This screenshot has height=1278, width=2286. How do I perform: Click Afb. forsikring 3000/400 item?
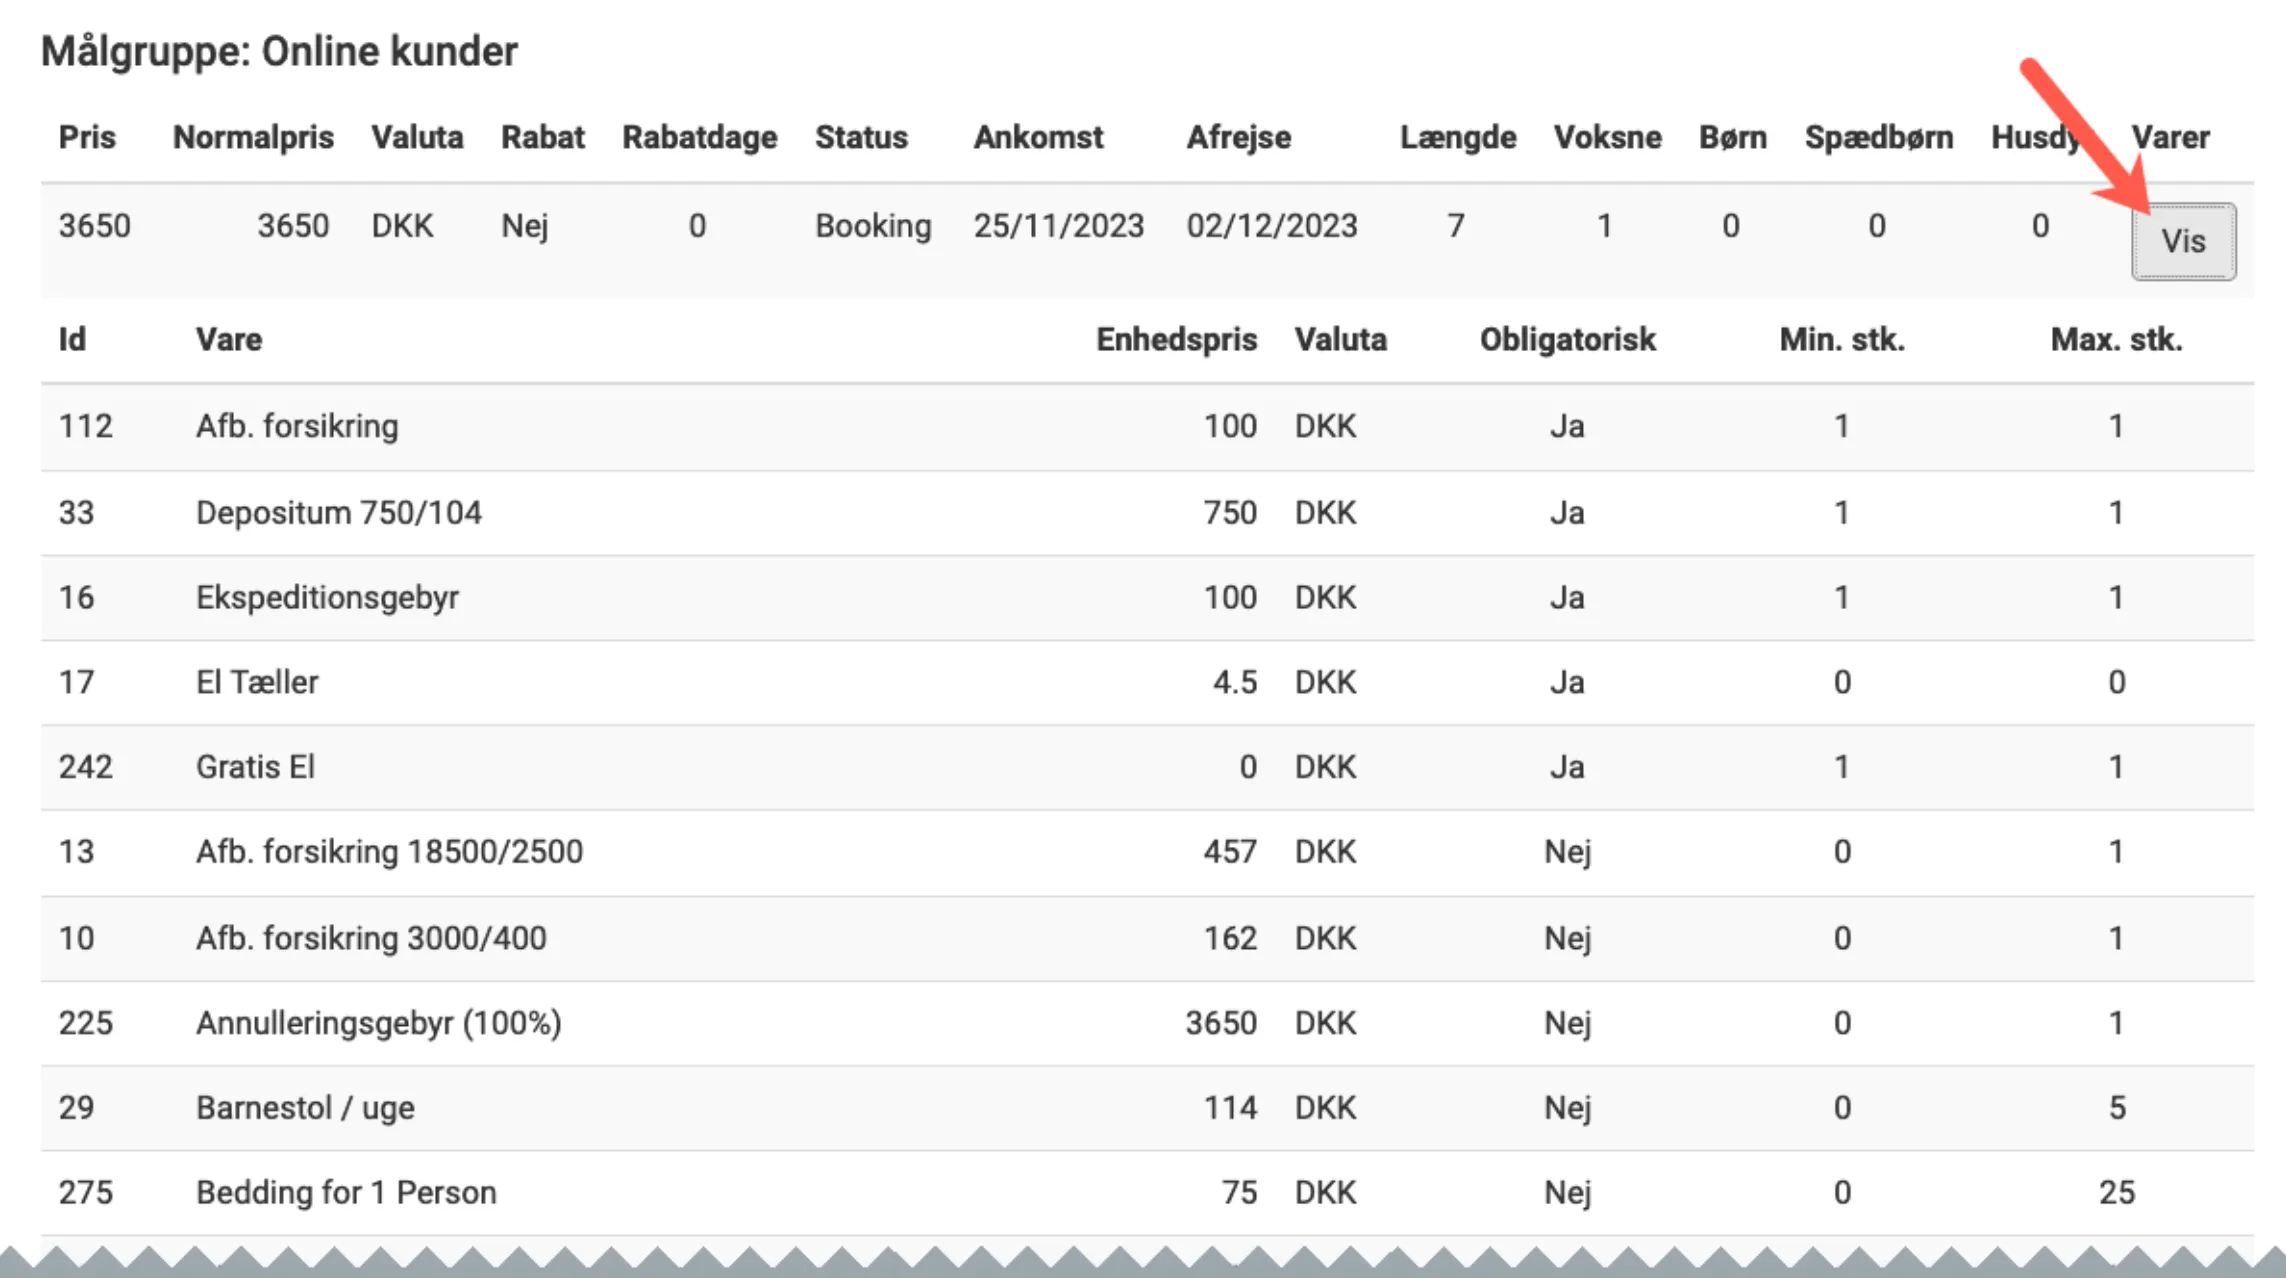point(371,938)
